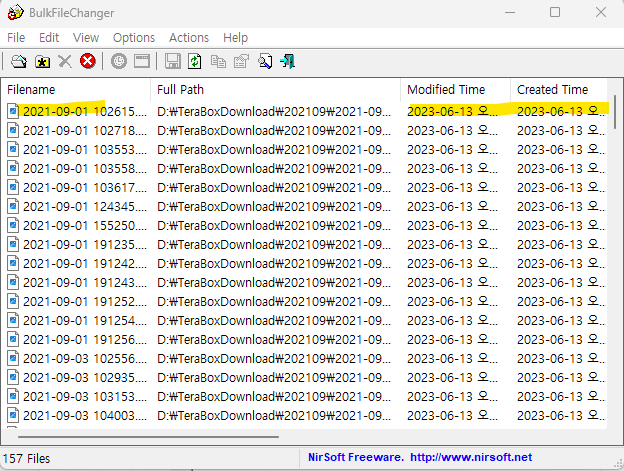This screenshot has height=471, width=624.
Task: Open Change Time/Attributes clock icon
Action: point(119,62)
